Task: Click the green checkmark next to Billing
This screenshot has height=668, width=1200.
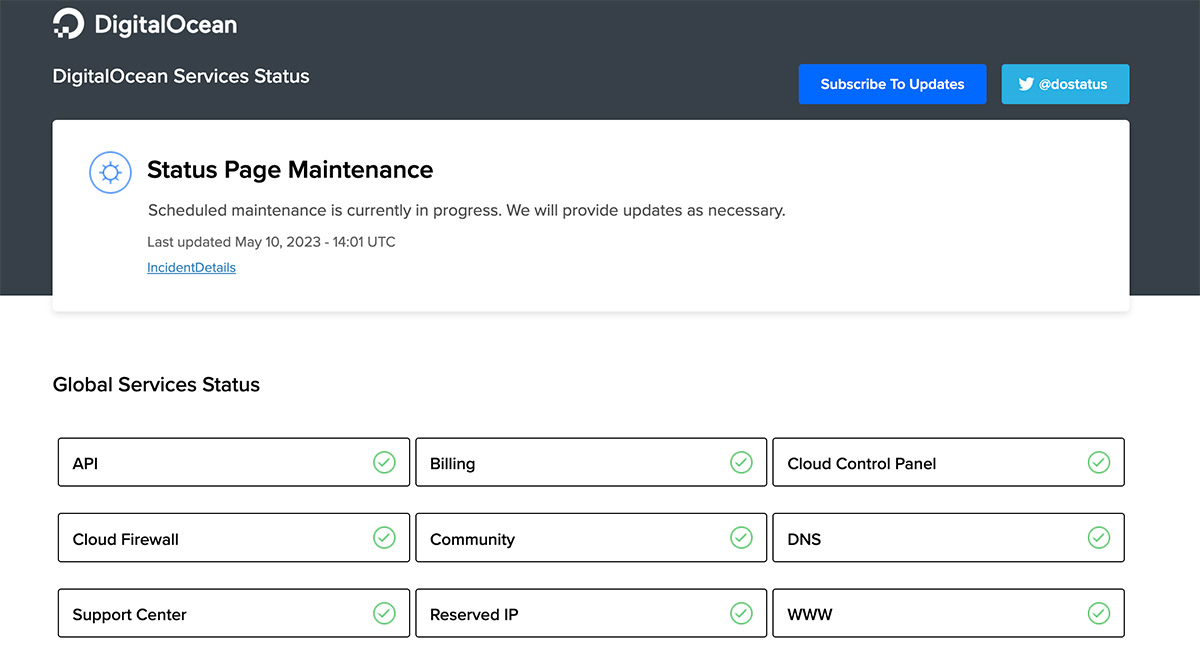Action: tap(742, 462)
